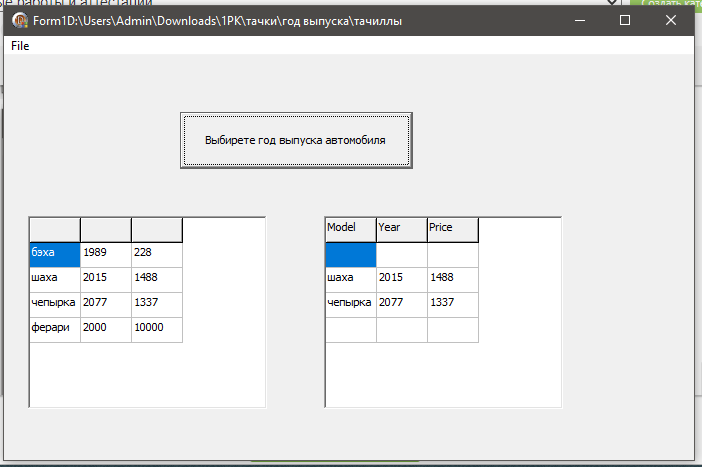Click 1488 in the right table

[452, 279]
